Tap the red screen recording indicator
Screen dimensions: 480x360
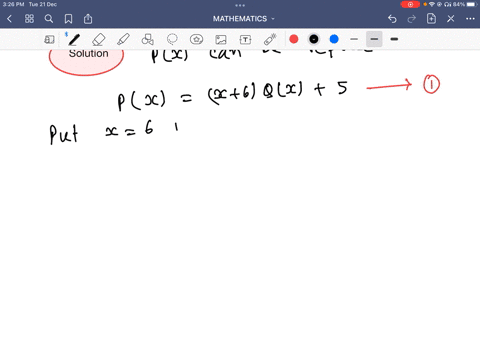(410, 4)
